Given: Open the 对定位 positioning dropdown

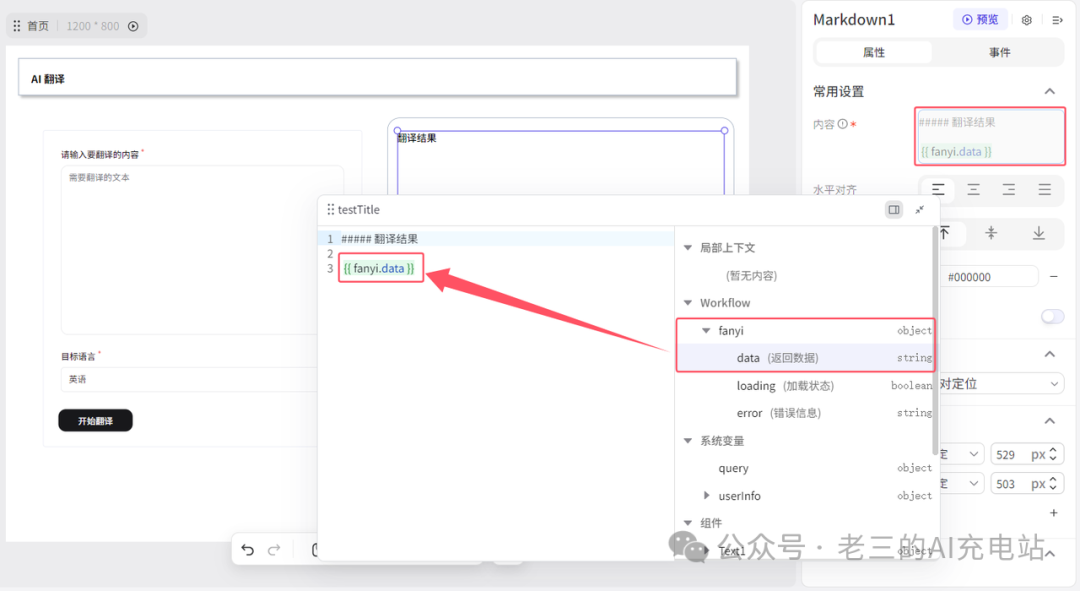Looking at the screenshot, I should point(1001,384).
